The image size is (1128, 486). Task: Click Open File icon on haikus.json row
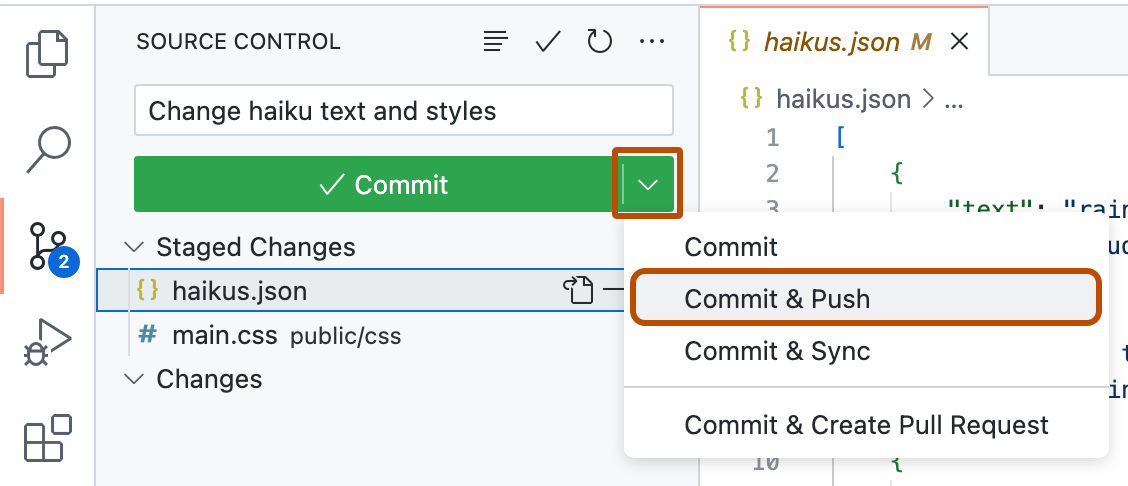tap(577, 291)
